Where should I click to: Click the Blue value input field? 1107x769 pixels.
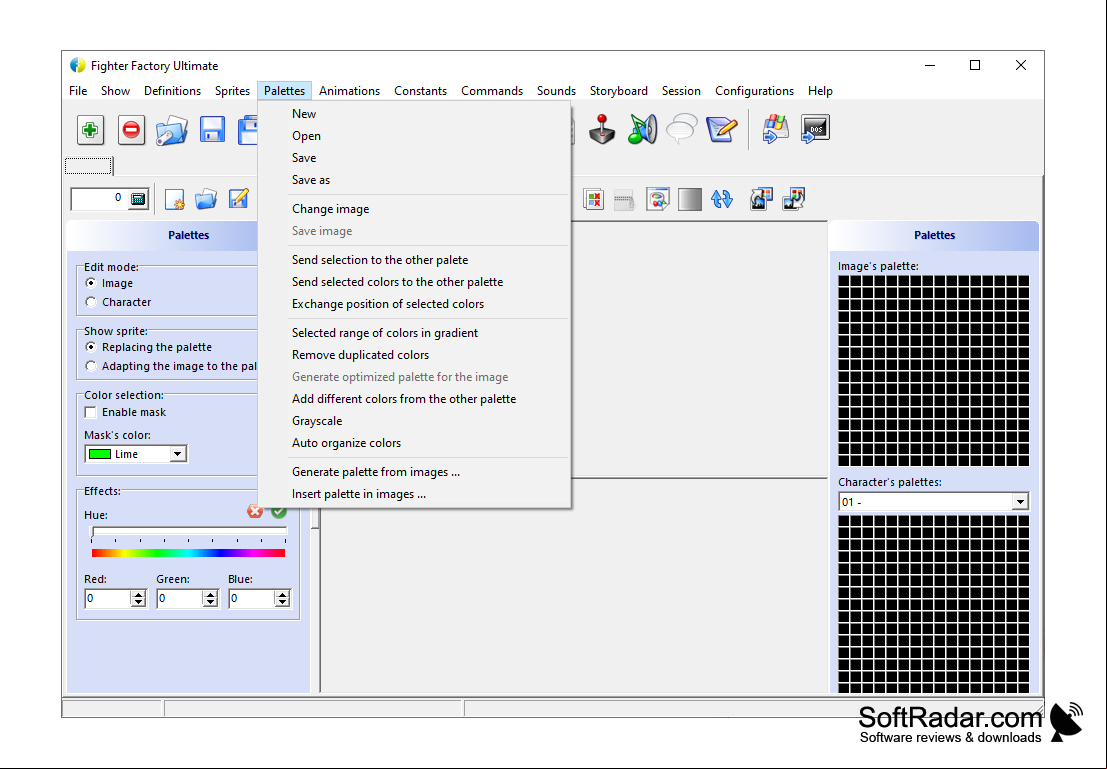[251, 599]
